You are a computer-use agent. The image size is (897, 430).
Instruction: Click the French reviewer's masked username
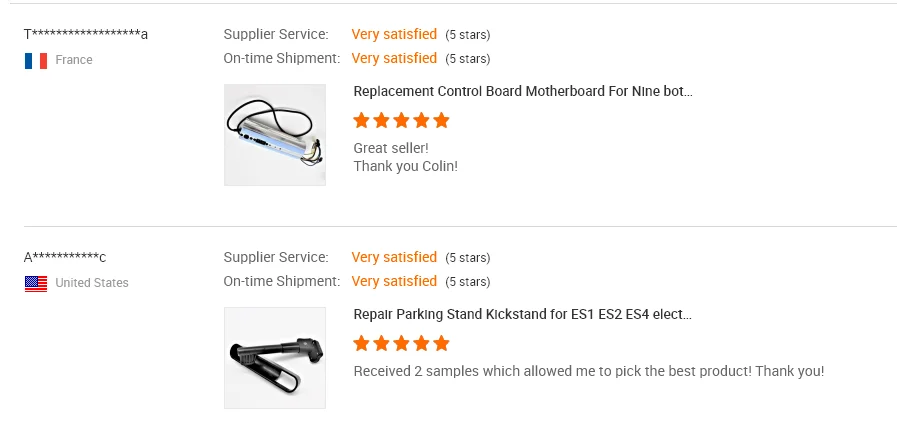86,35
